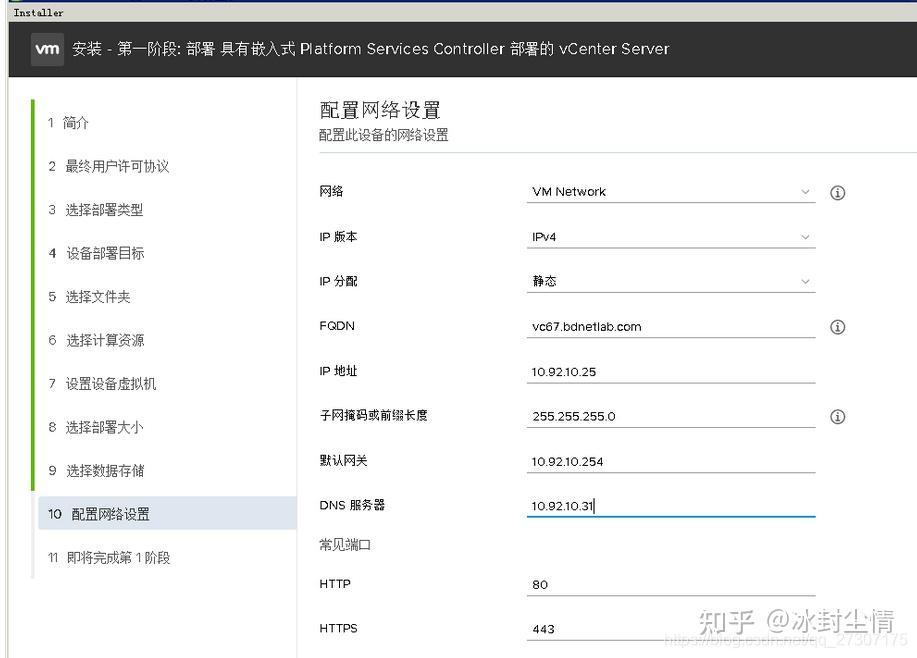Click the Installer window title
Viewport: 917px width, 658px height.
tap(39, 12)
